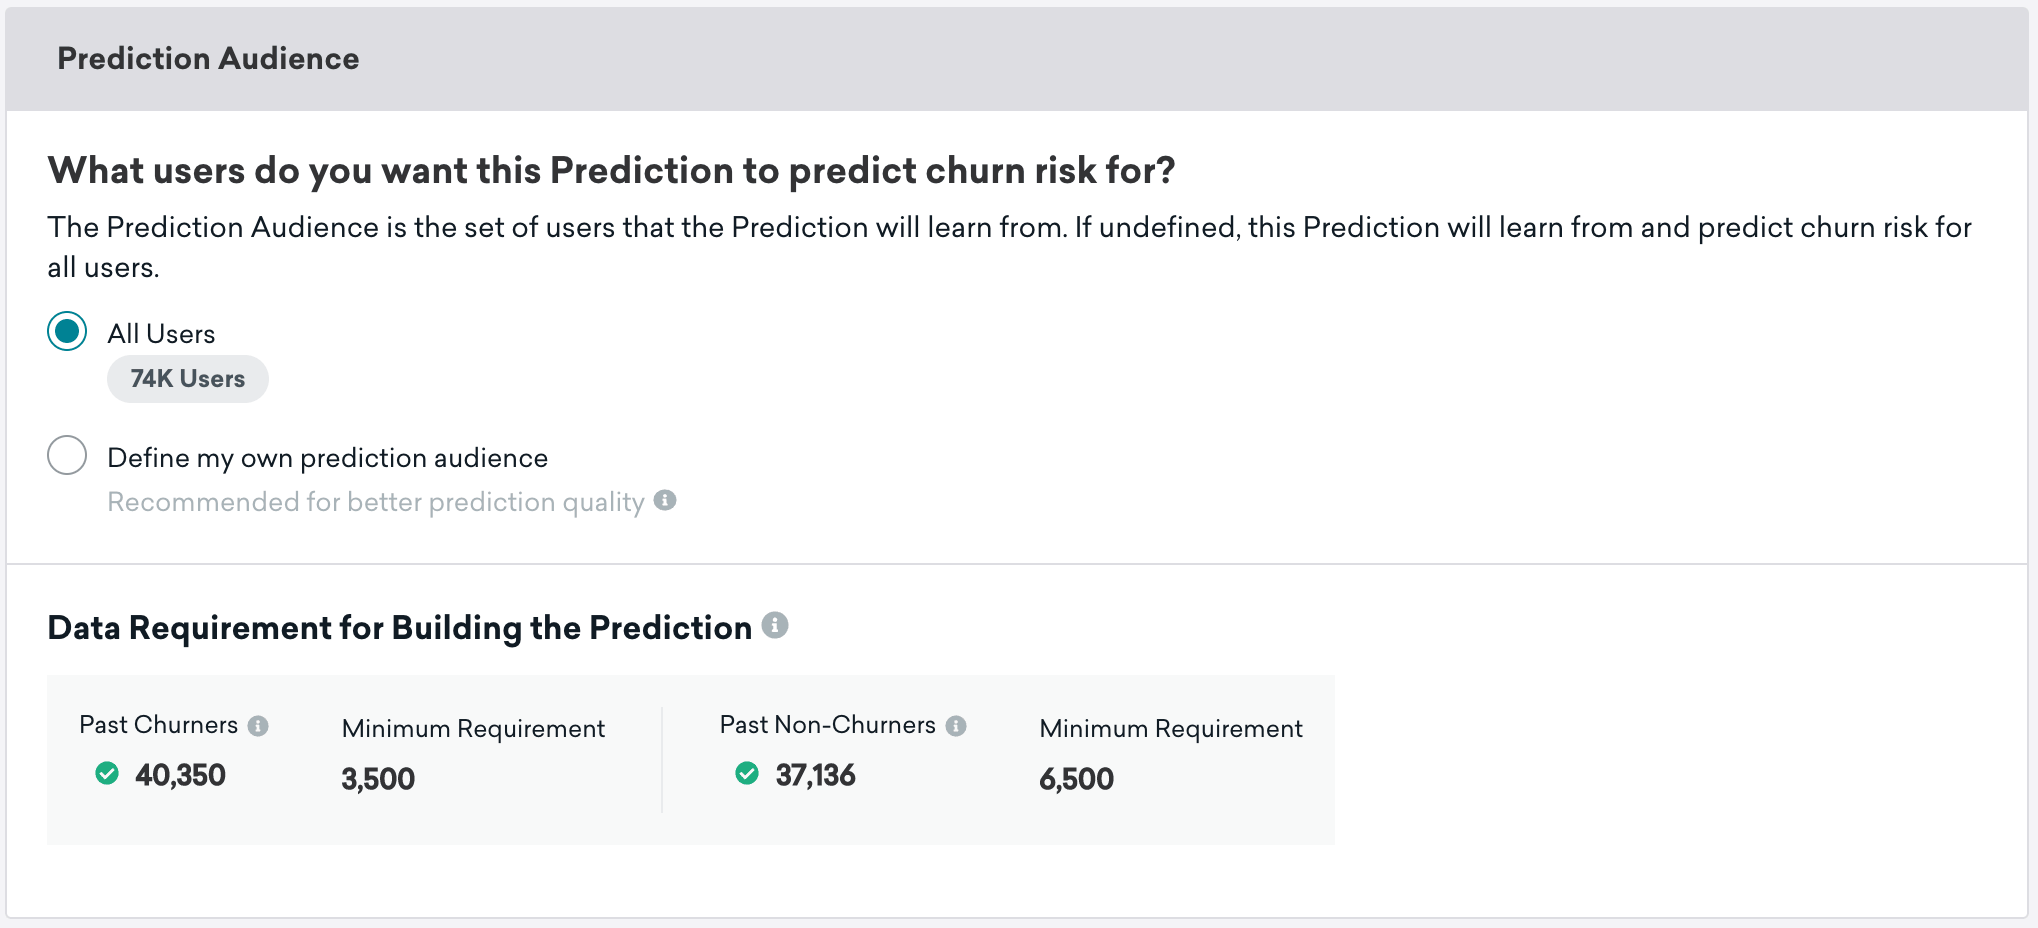Click the Past Non-Churners info icon
This screenshot has height=928, width=2038.
(x=956, y=726)
